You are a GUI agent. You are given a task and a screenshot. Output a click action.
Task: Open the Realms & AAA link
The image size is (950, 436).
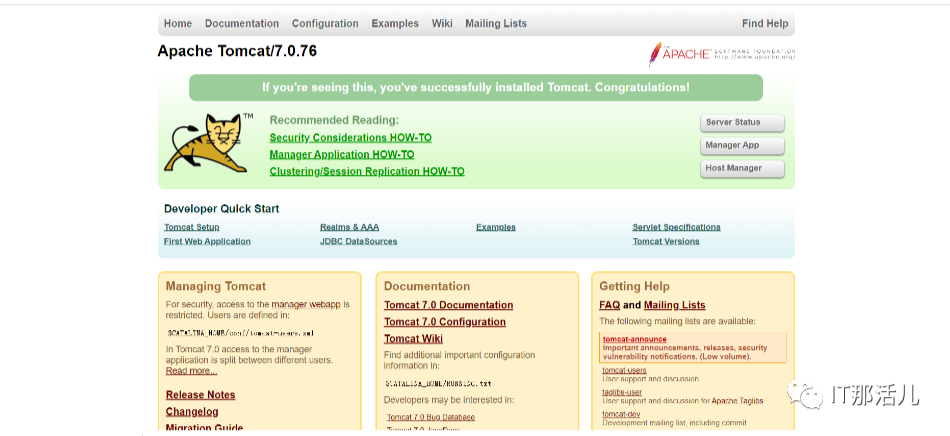[350, 227]
